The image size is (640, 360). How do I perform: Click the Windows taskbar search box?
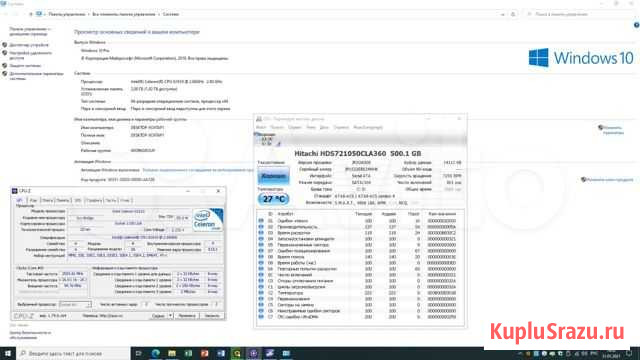pos(73,353)
